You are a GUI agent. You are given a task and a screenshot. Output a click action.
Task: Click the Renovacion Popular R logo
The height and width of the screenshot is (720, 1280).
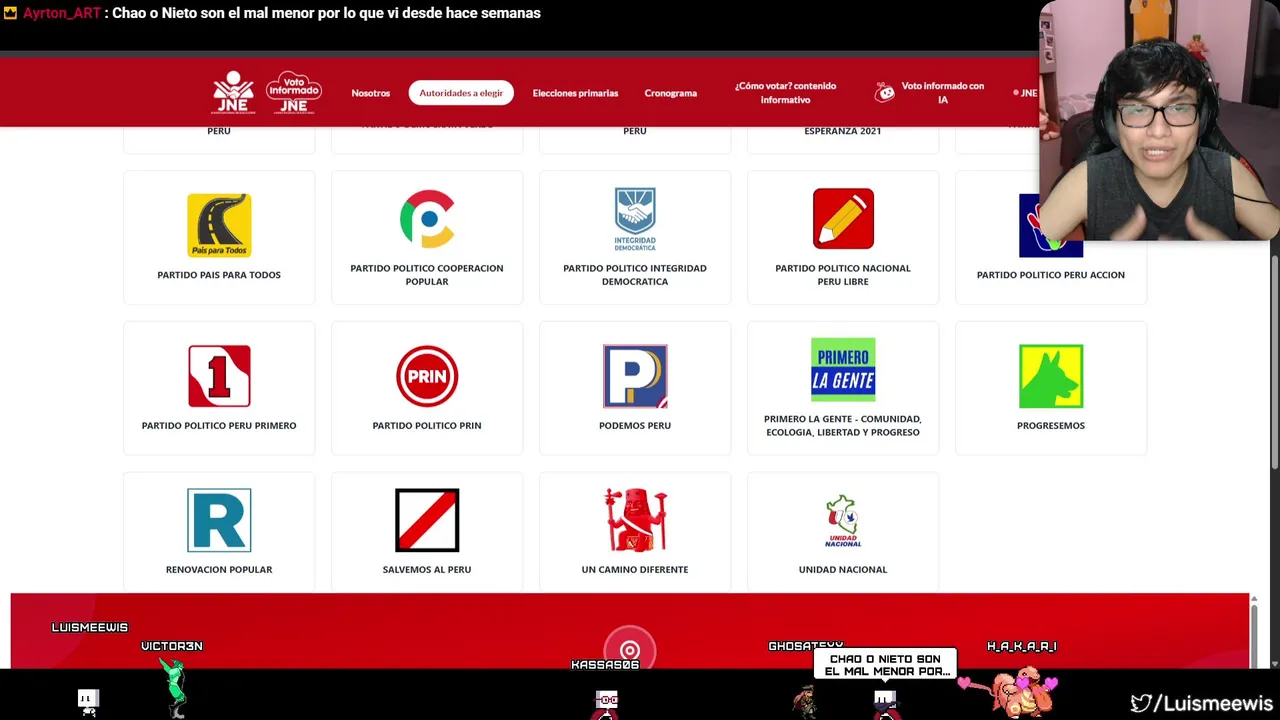click(219, 520)
